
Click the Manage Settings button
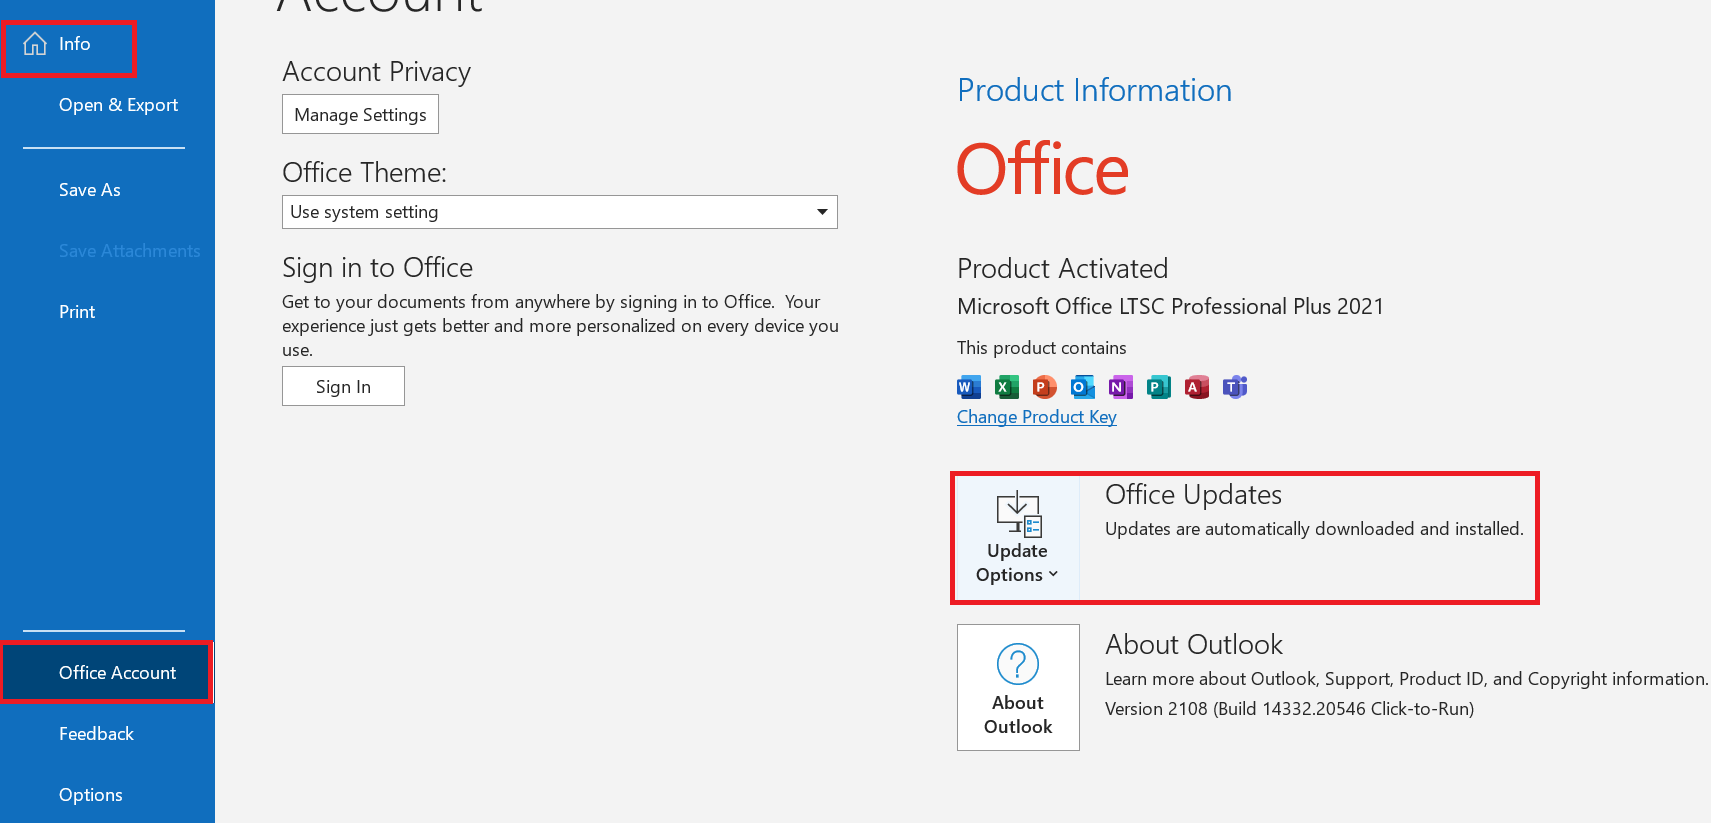pyautogui.click(x=360, y=115)
